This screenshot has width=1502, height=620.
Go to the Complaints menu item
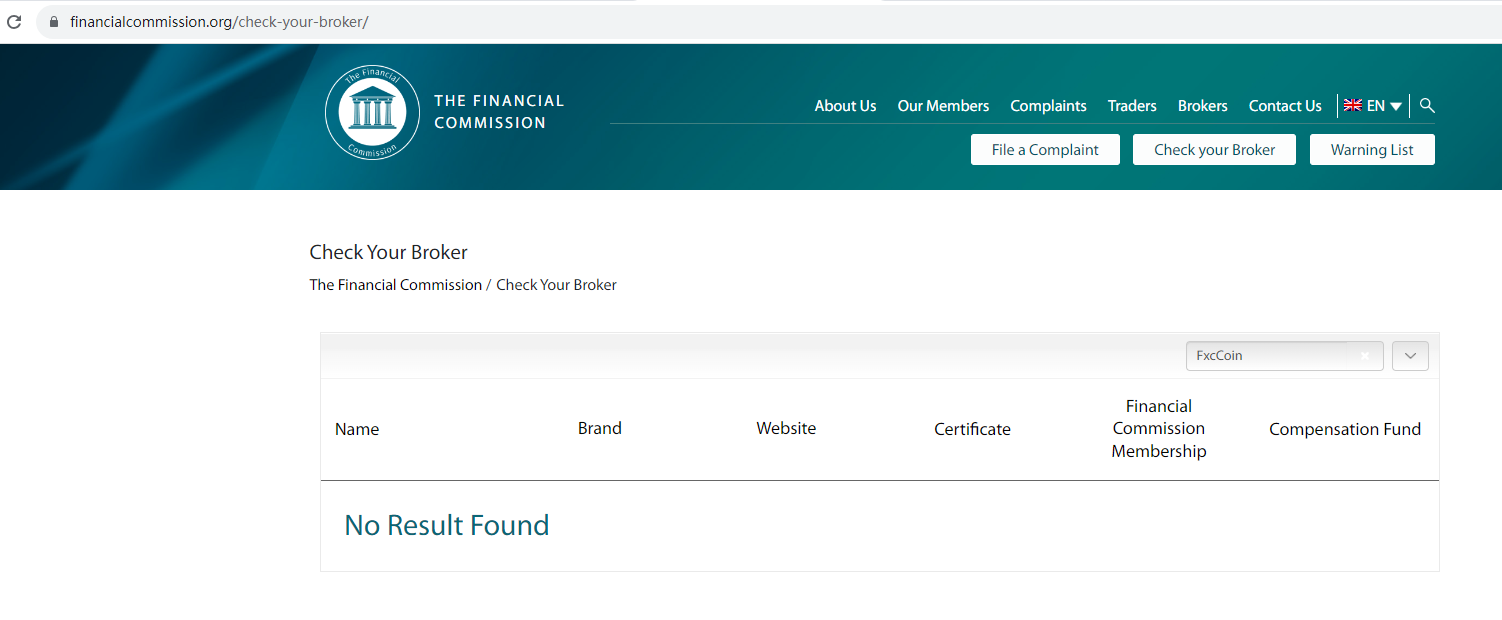coord(1048,106)
